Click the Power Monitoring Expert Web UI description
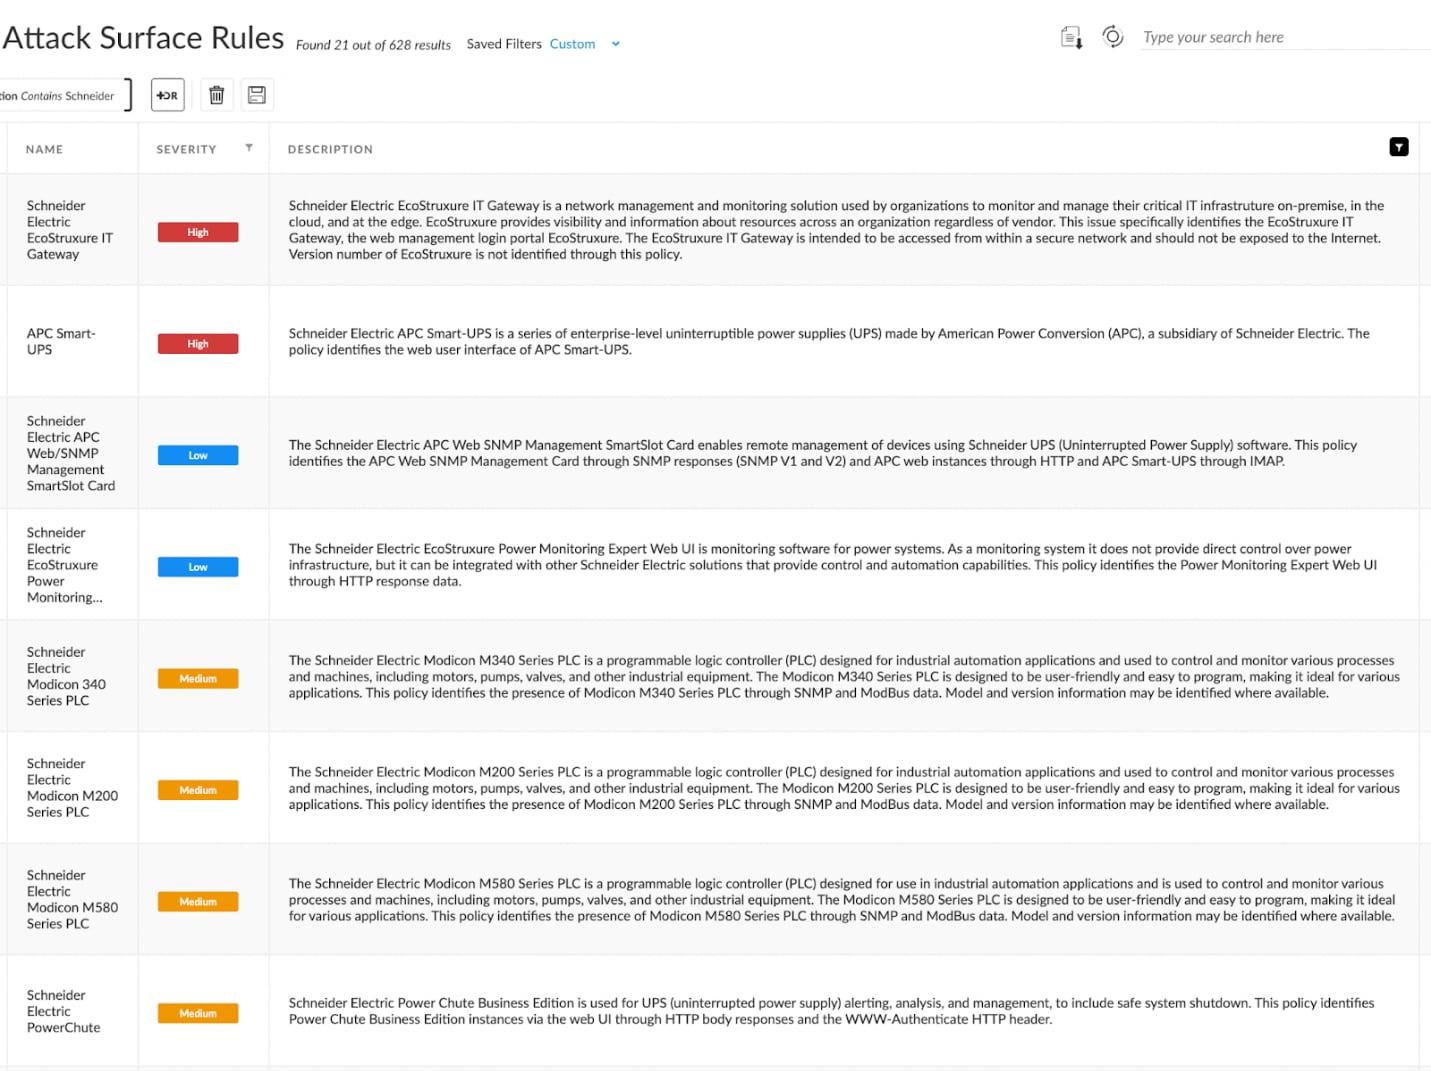 pos(833,565)
